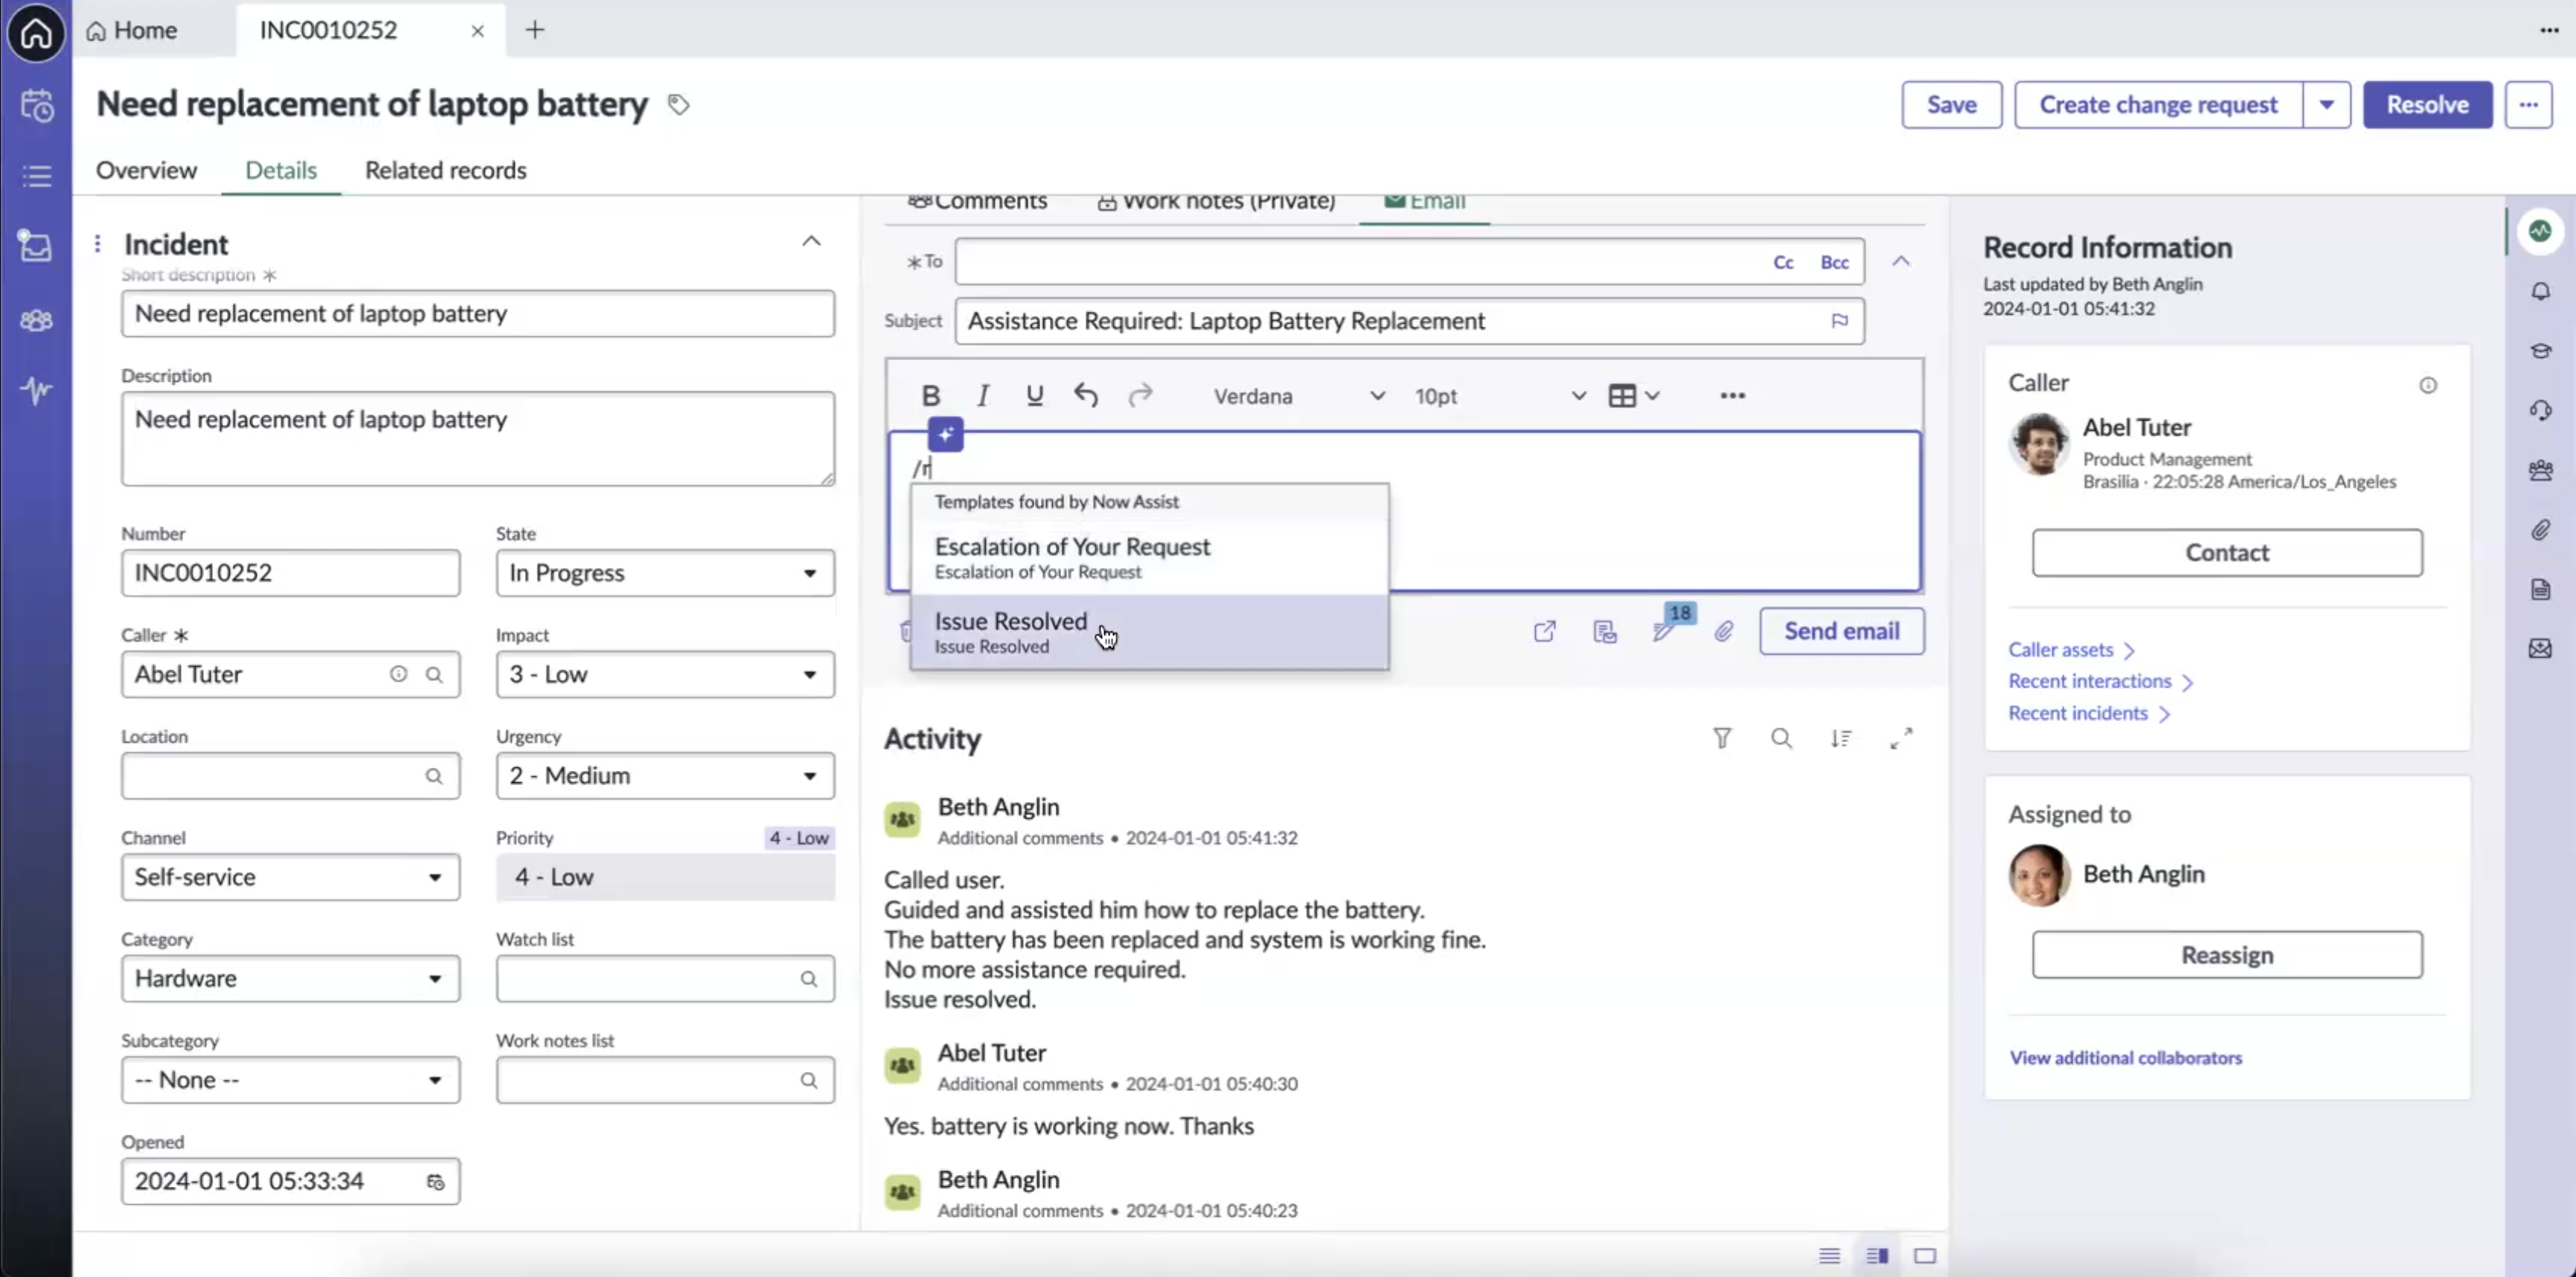Click the Contact button for caller

coord(2226,553)
